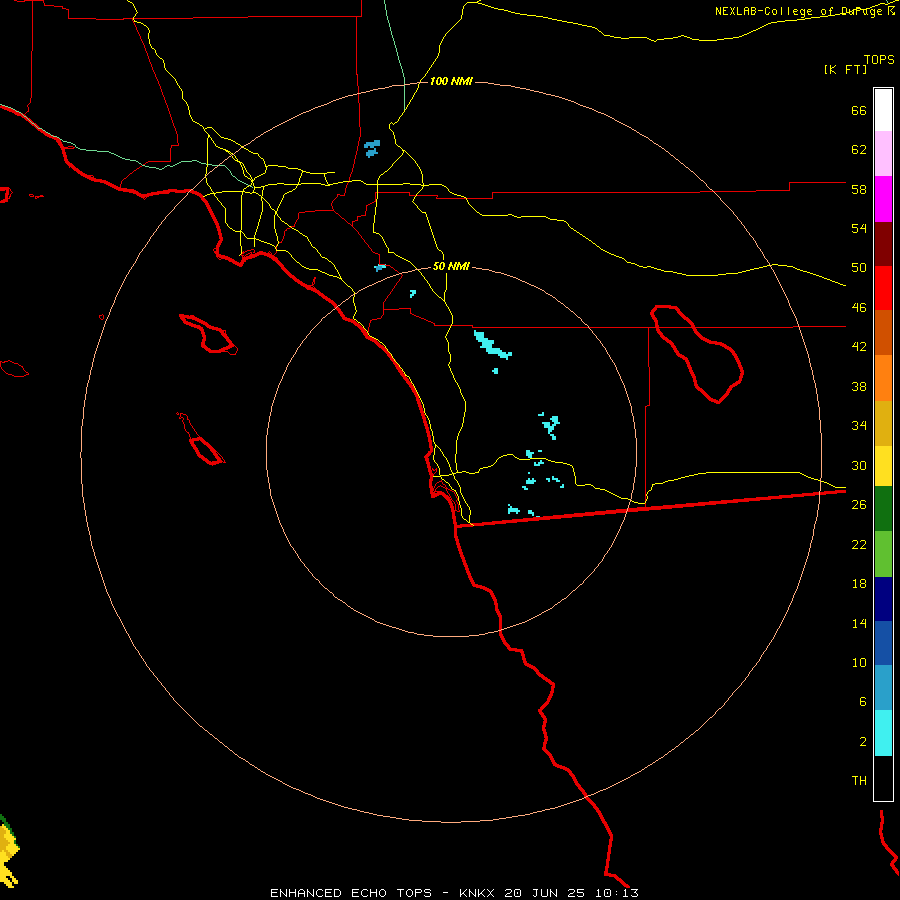Screen dimensions: 900x900
Task: Click the "50" value on the color scale
Action: click(859, 268)
